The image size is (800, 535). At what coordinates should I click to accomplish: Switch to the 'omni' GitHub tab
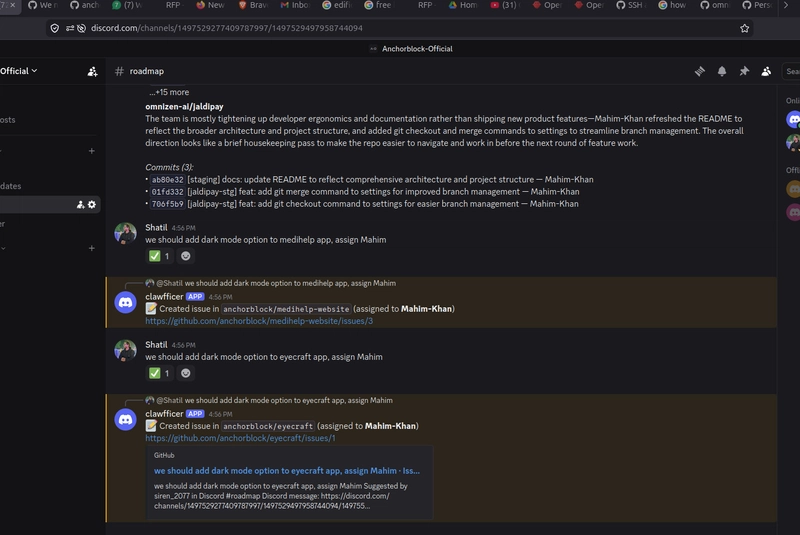(714, 5)
